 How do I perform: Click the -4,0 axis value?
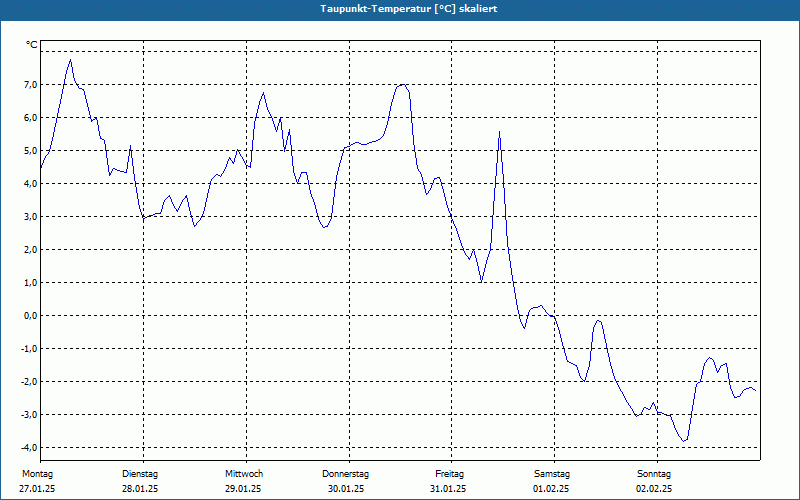click(29, 447)
